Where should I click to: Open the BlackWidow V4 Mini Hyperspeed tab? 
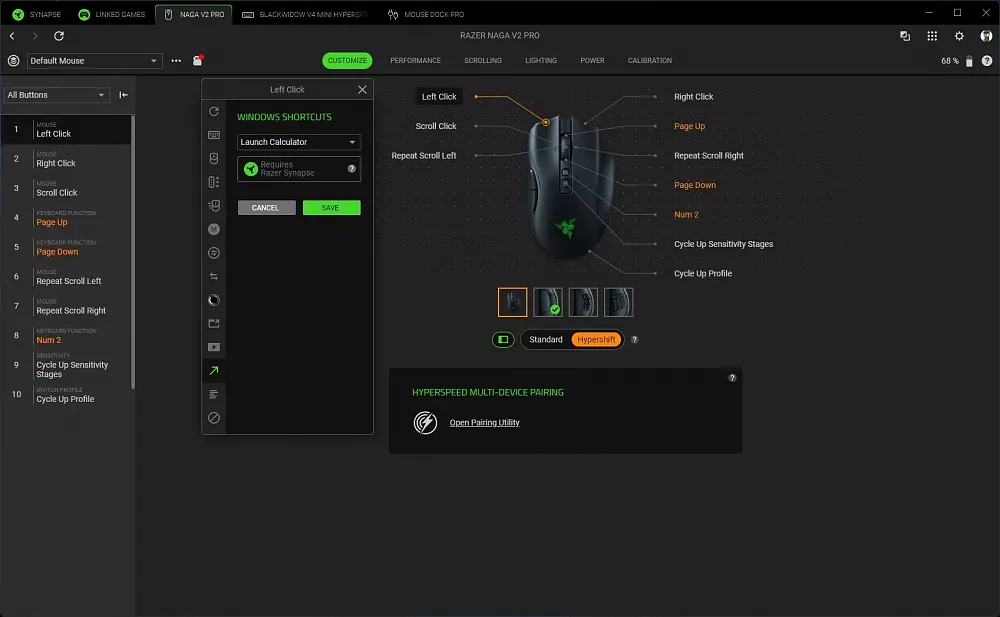305,14
